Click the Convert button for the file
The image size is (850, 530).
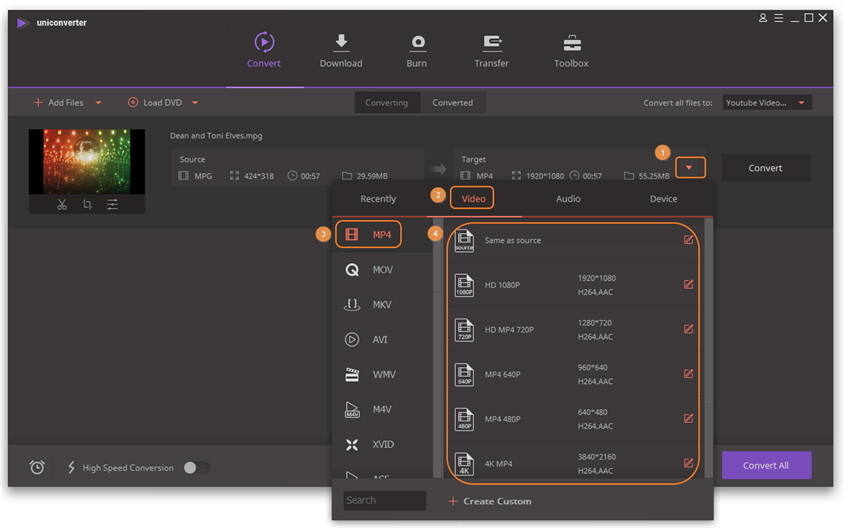pyautogui.click(x=765, y=168)
